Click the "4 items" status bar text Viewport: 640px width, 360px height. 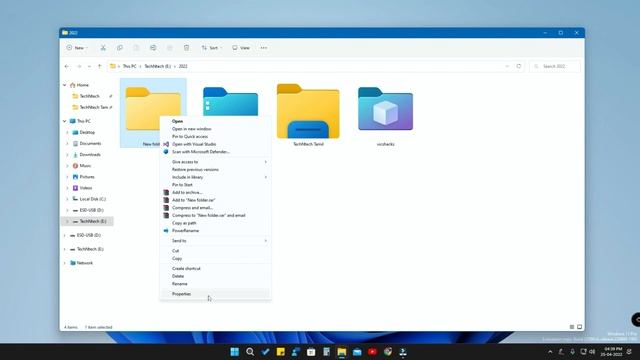coord(71,327)
